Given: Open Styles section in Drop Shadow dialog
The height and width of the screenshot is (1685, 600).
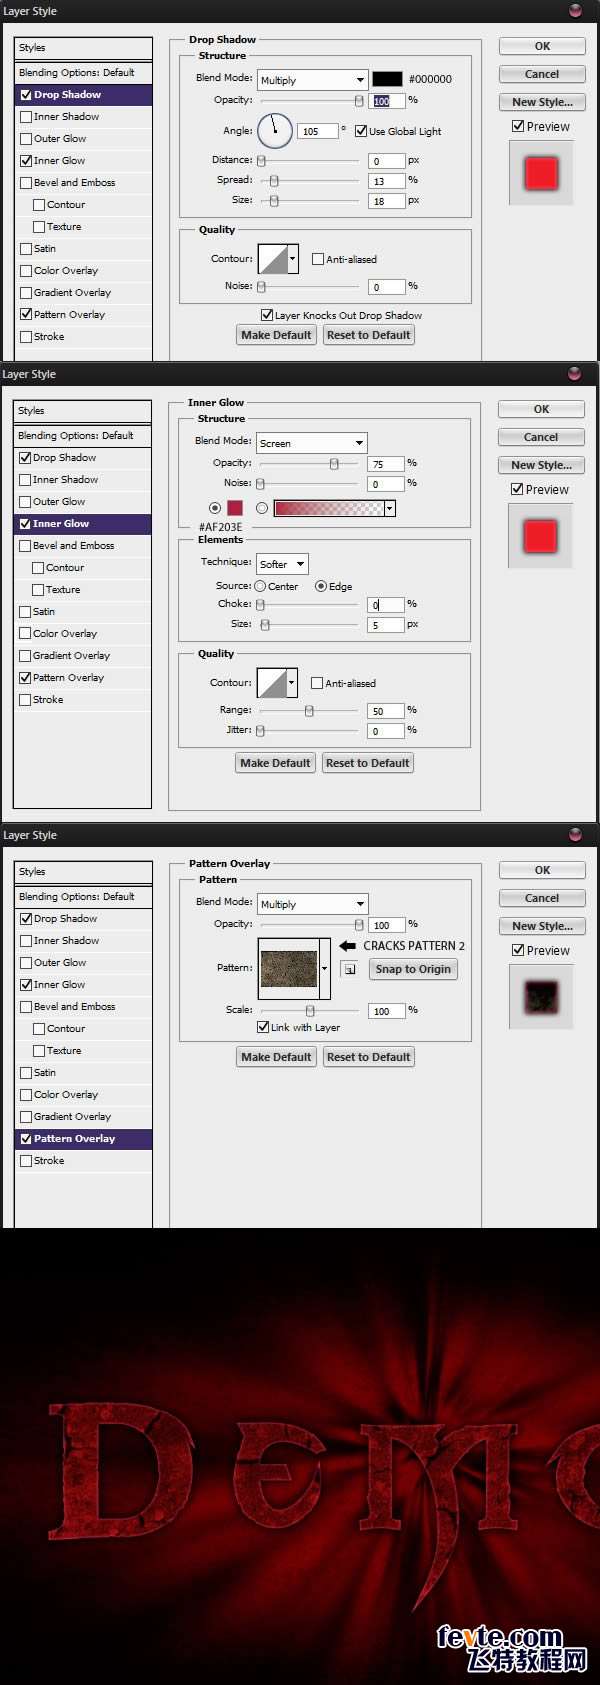Looking at the screenshot, I should click(x=84, y=47).
